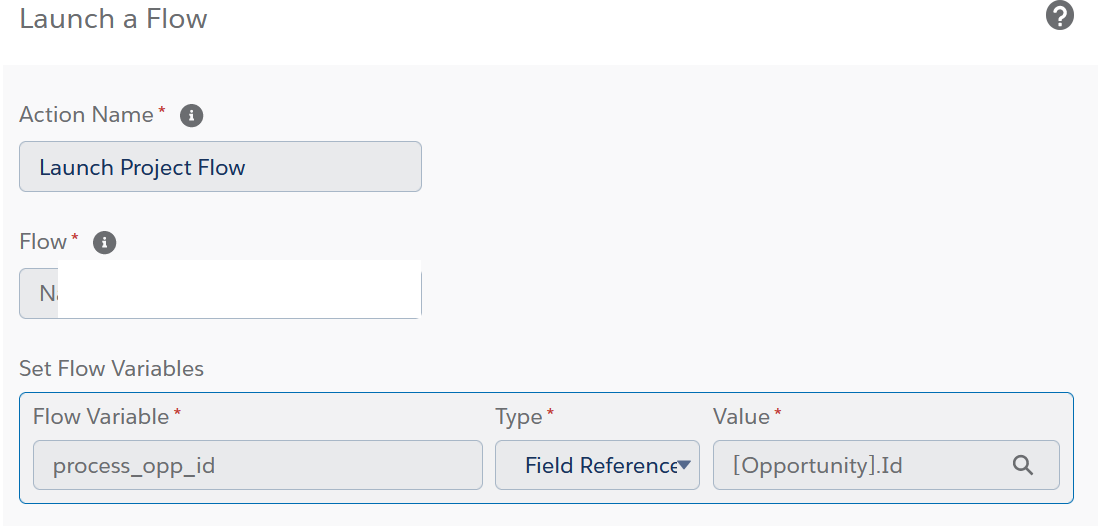
Task: Click the process_opp_id flow variable field
Action: coord(257,465)
